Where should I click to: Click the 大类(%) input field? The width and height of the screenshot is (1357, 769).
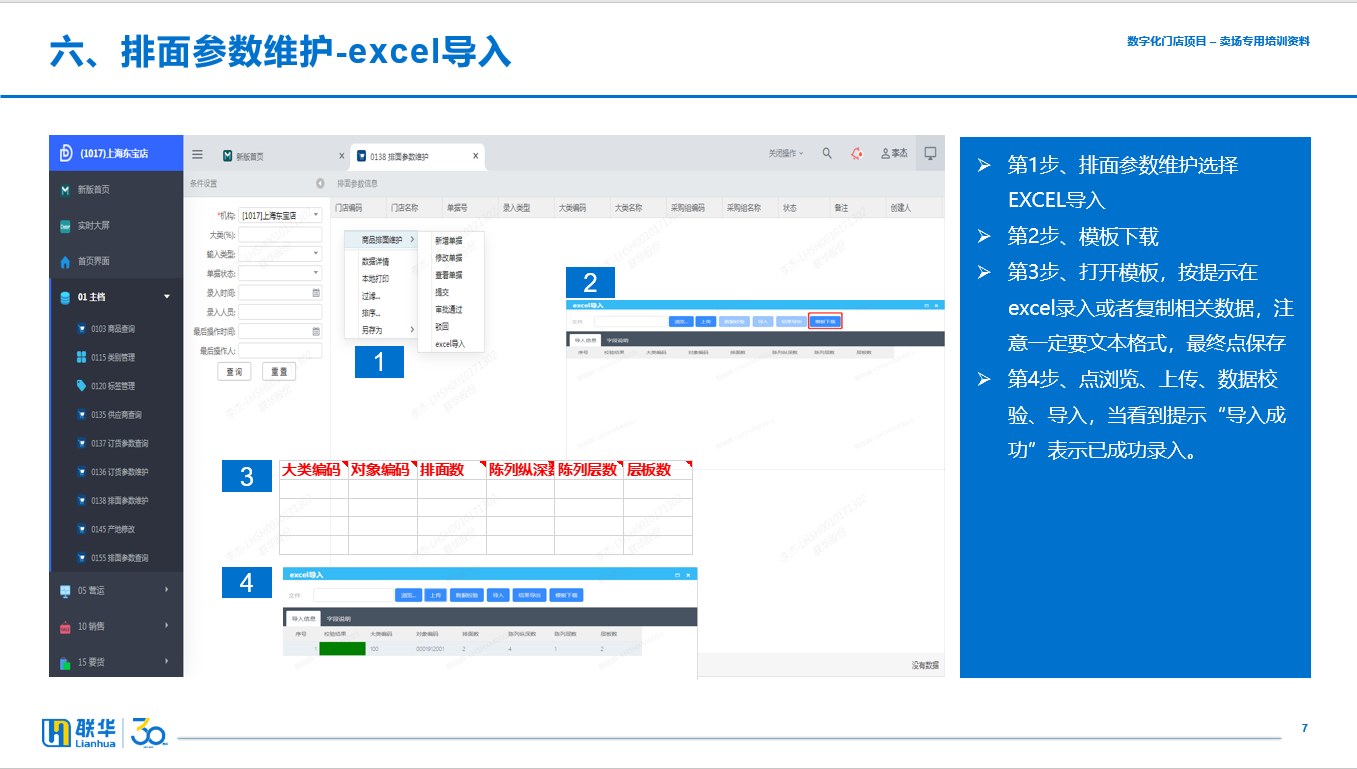[x=280, y=235]
